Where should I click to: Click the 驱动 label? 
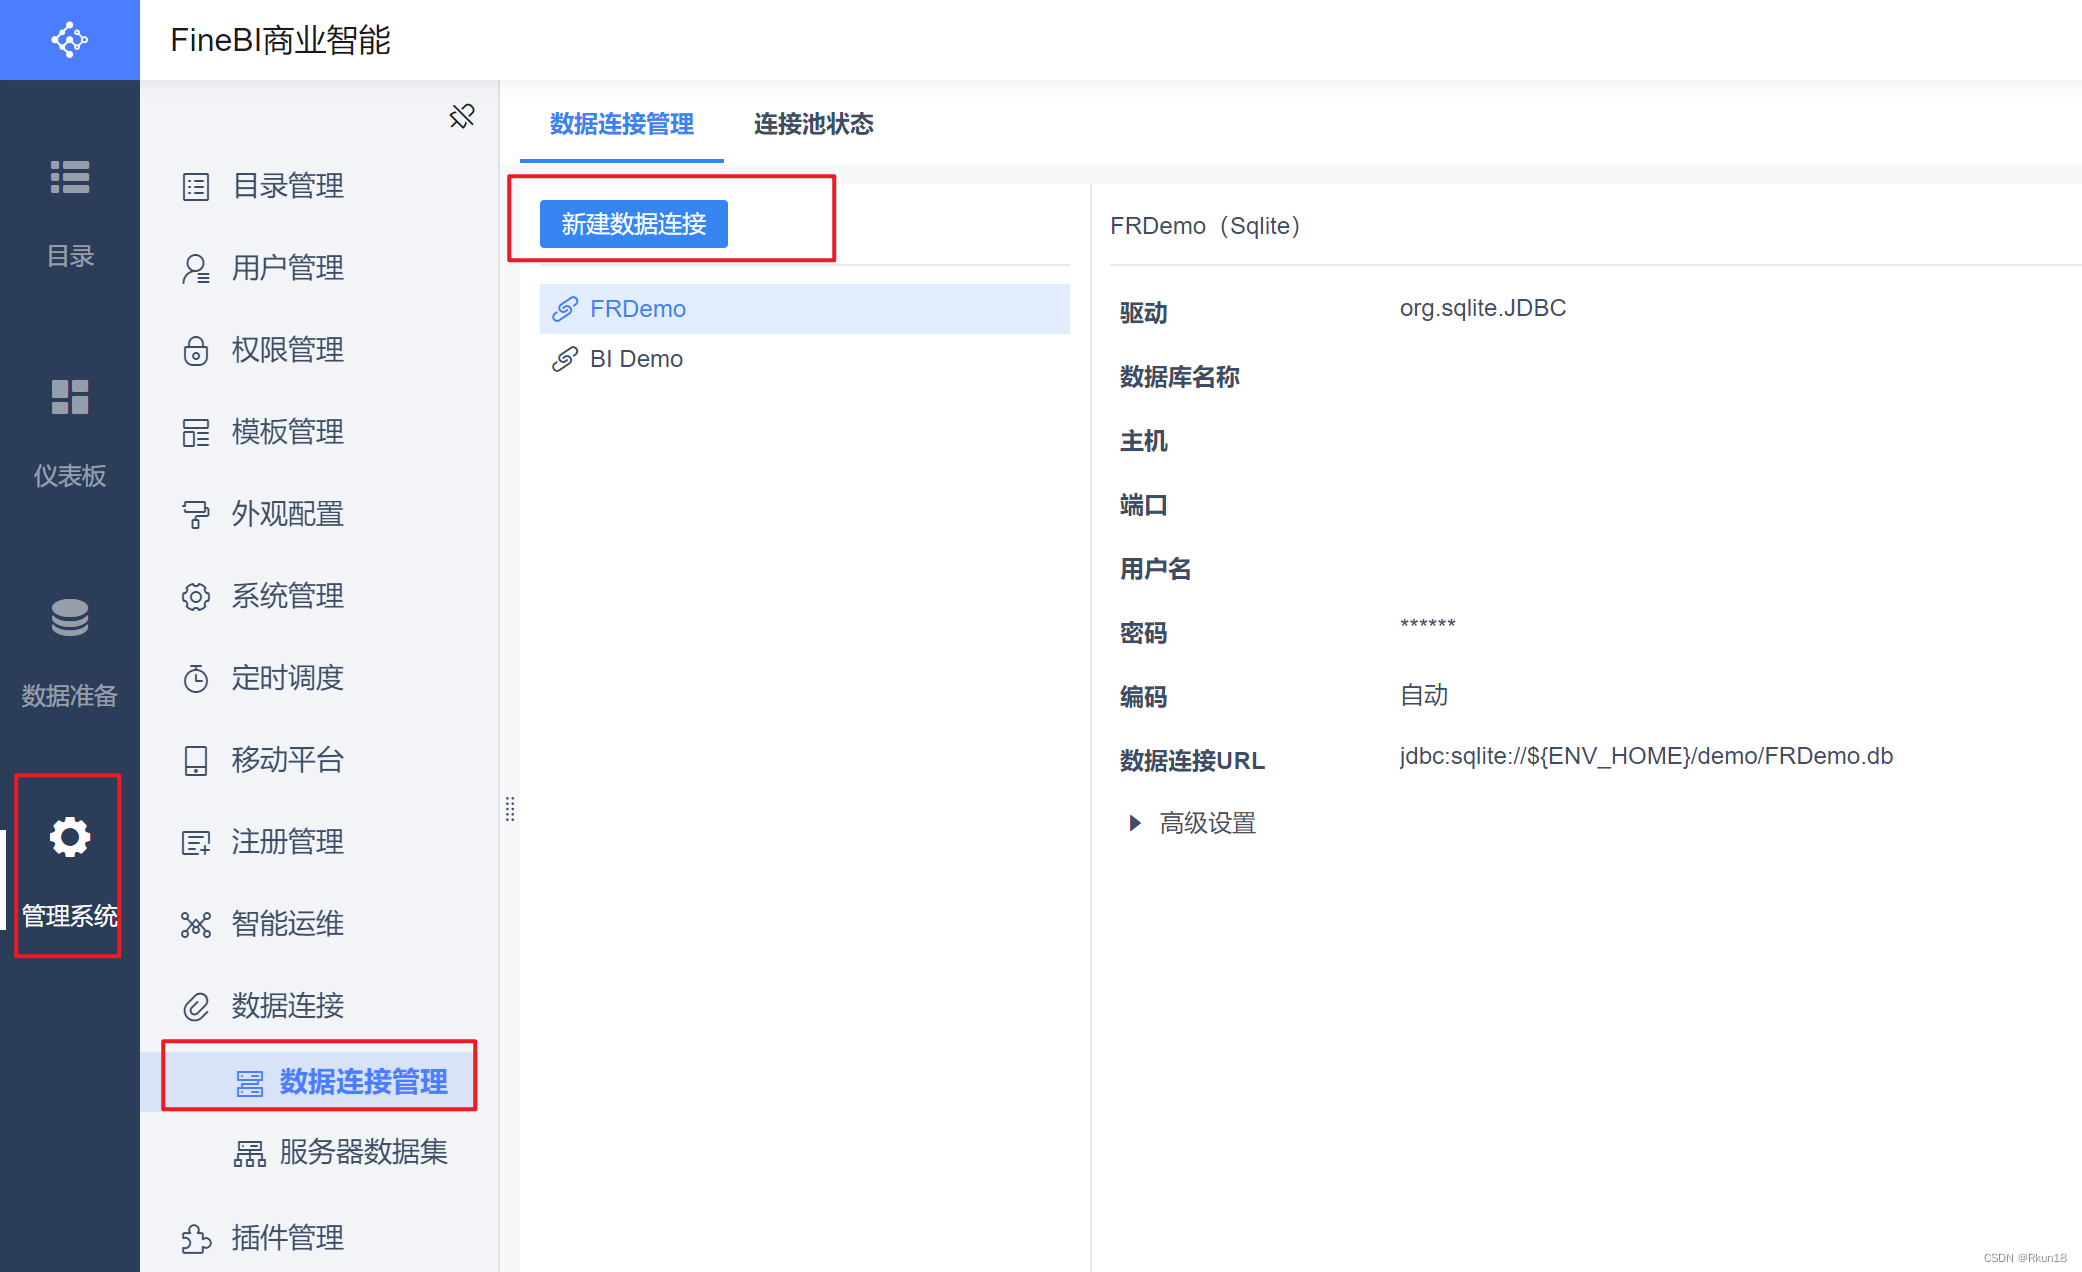[1143, 313]
